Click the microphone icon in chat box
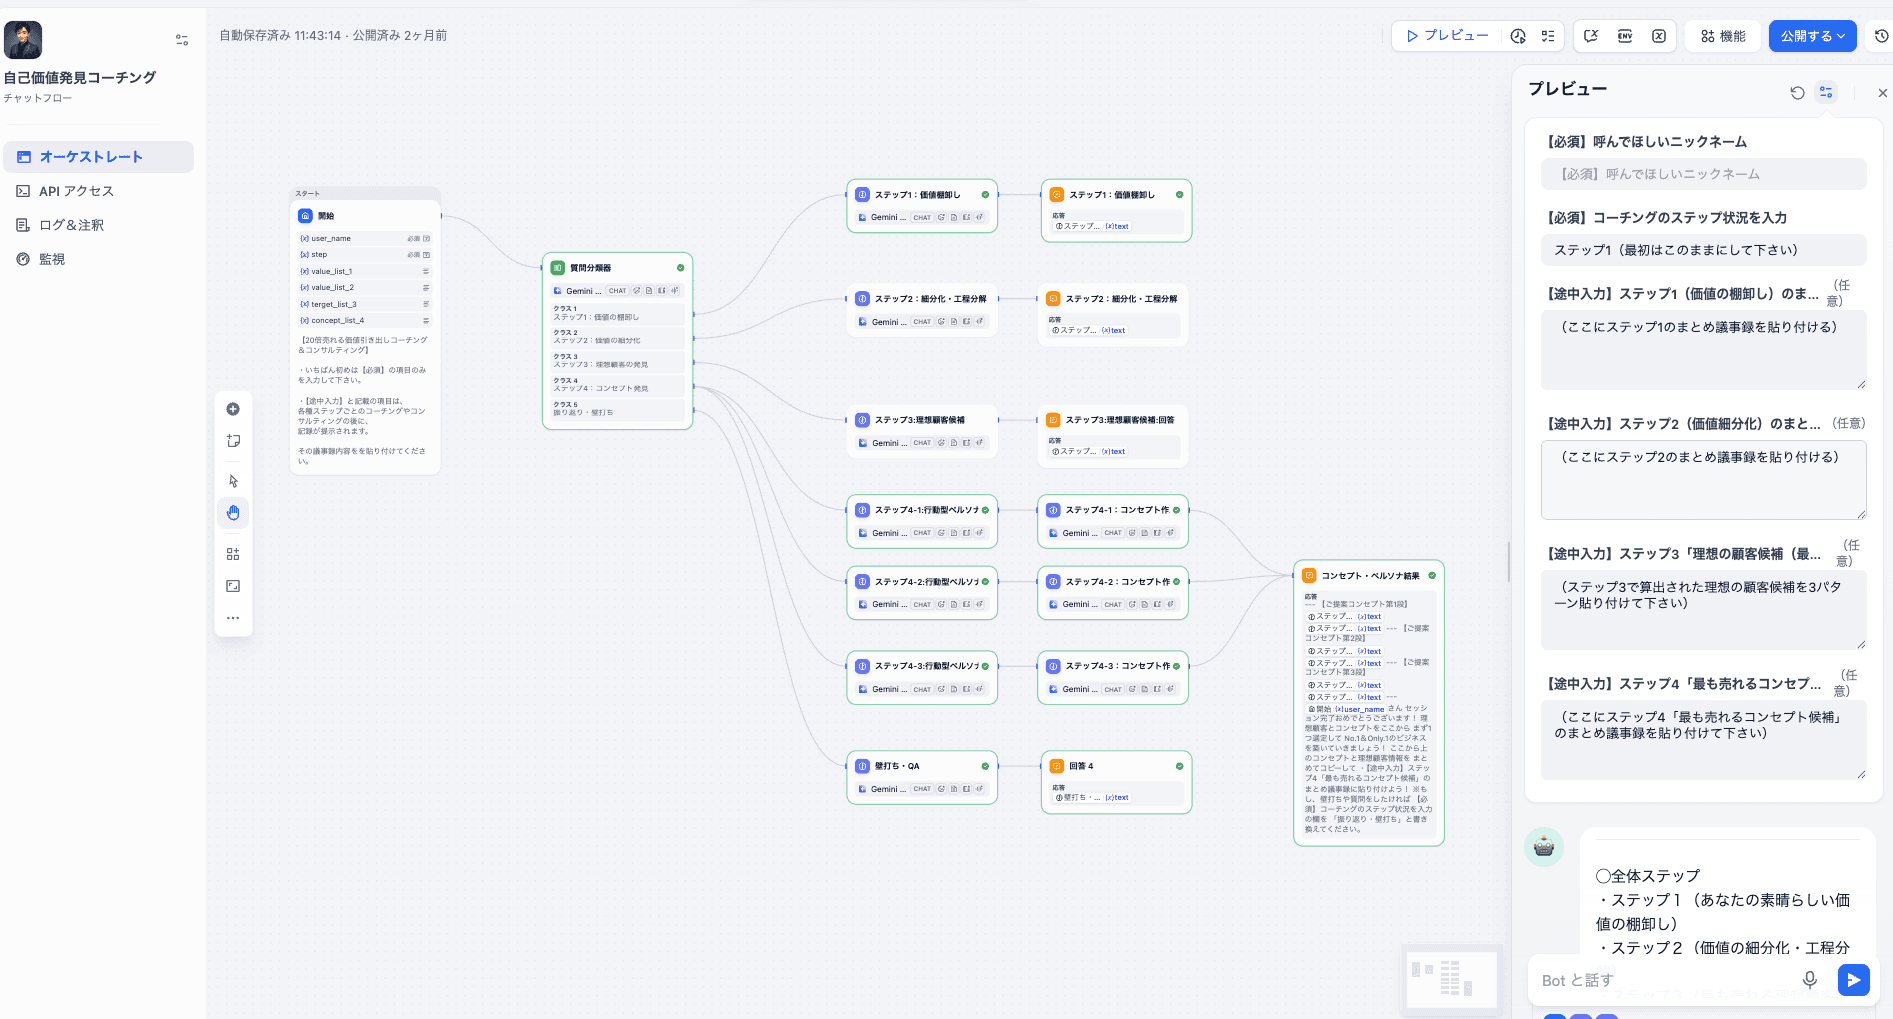This screenshot has width=1893, height=1019. [1809, 980]
